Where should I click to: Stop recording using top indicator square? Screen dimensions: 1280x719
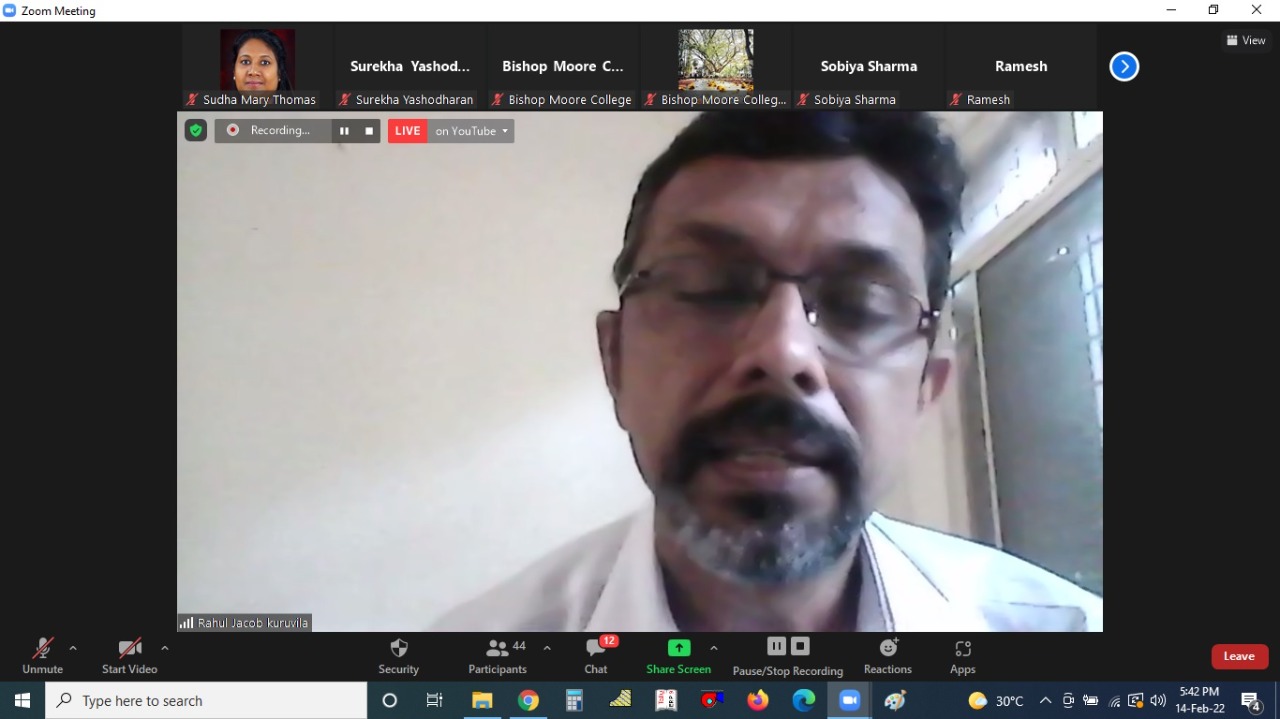369,131
